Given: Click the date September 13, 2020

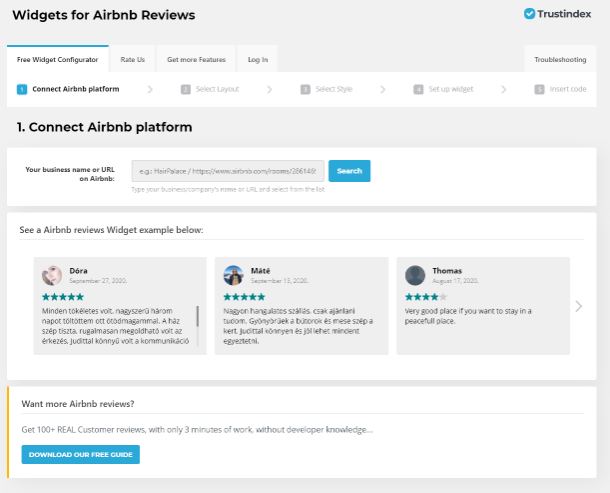Looking at the screenshot, I should 279,281.
